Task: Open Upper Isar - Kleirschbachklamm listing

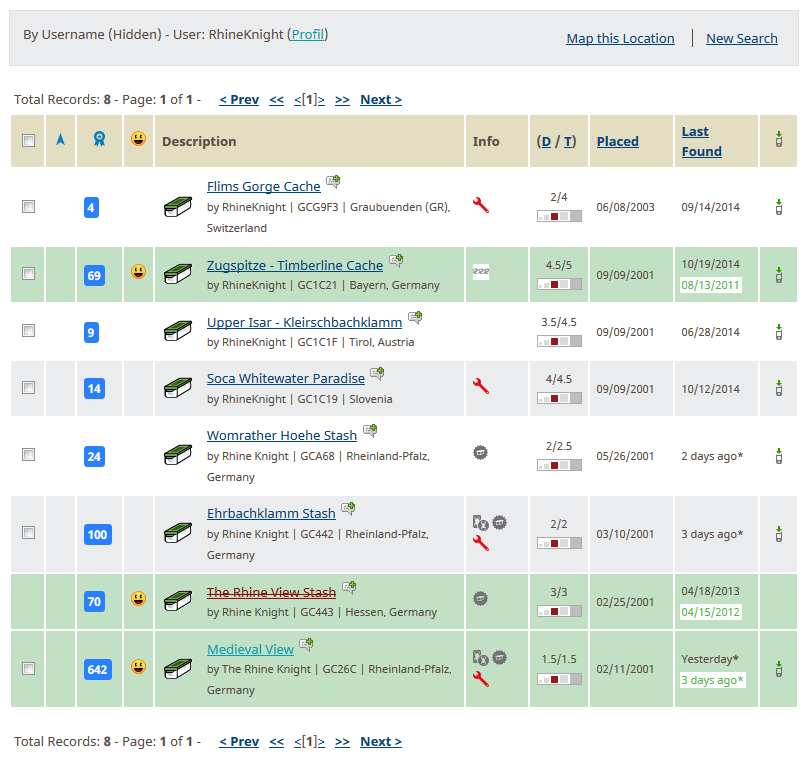Action: point(304,322)
